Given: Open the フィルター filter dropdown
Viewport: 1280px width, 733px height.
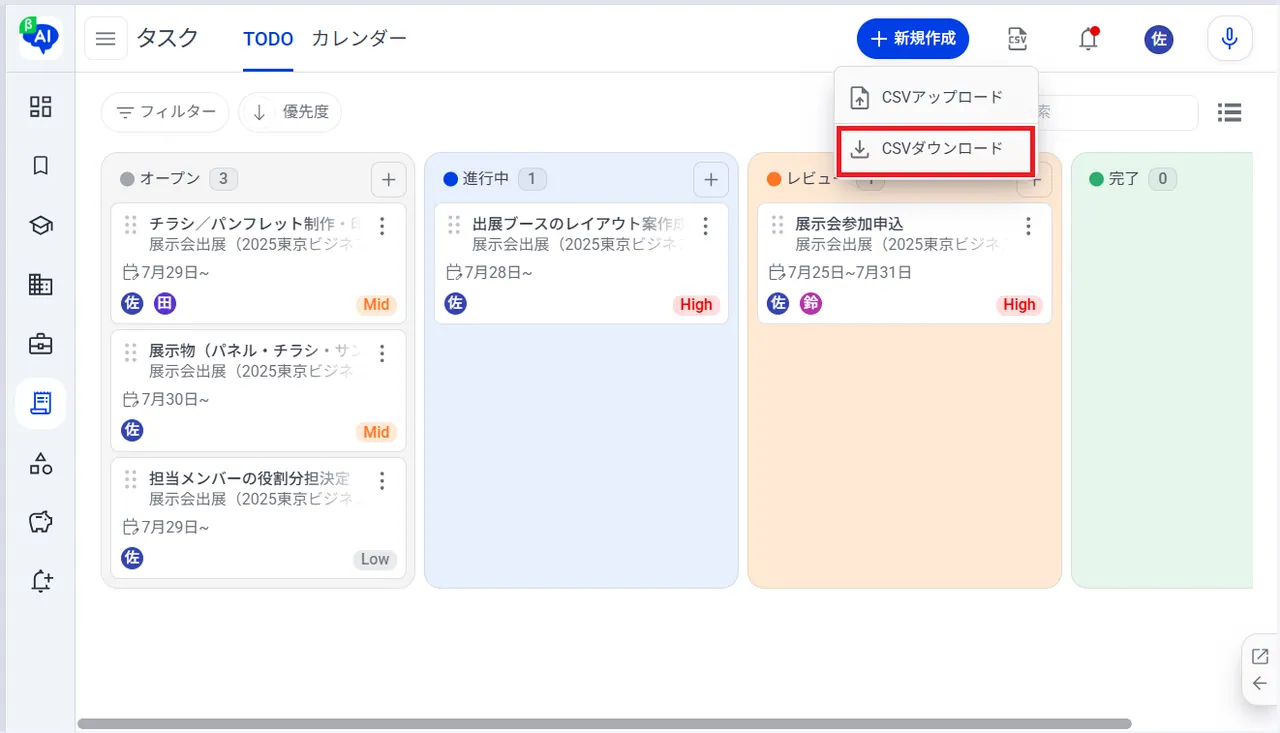Looking at the screenshot, I should (x=165, y=112).
